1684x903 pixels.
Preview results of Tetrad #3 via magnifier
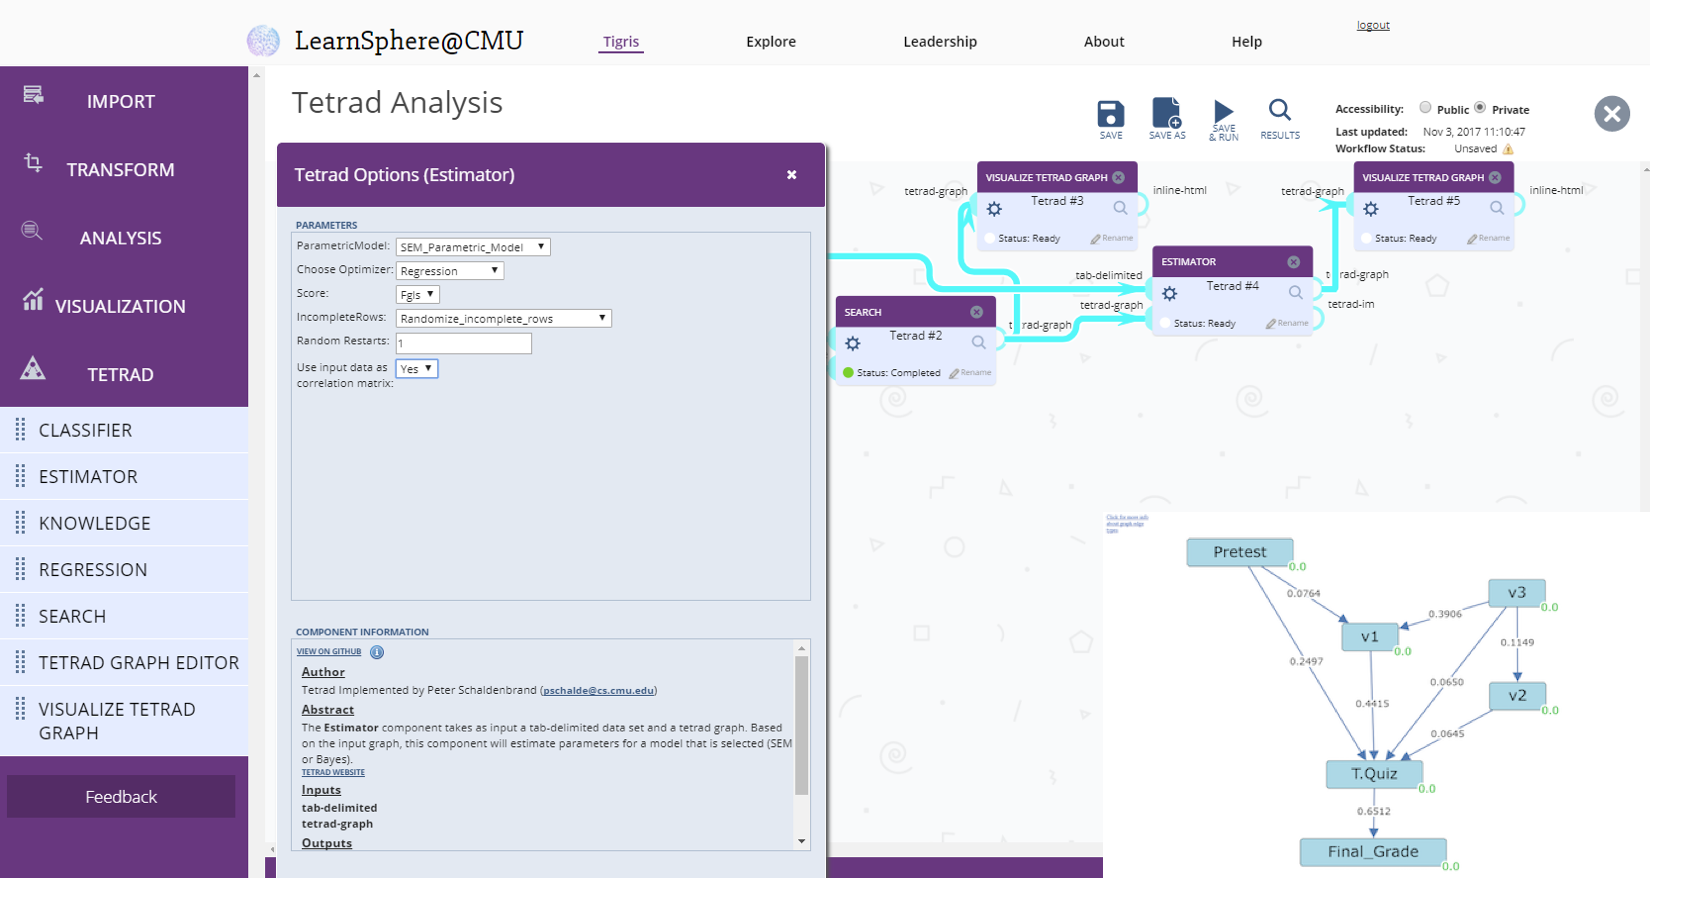(1120, 208)
